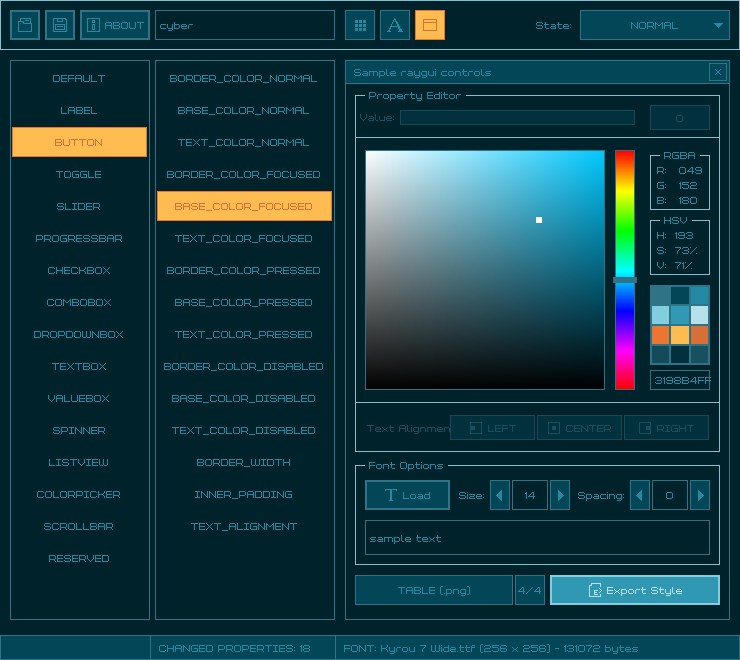The height and width of the screenshot is (660, 740).
Task: Cycle the 4/4 export format selector
Action: click(530, 590)
